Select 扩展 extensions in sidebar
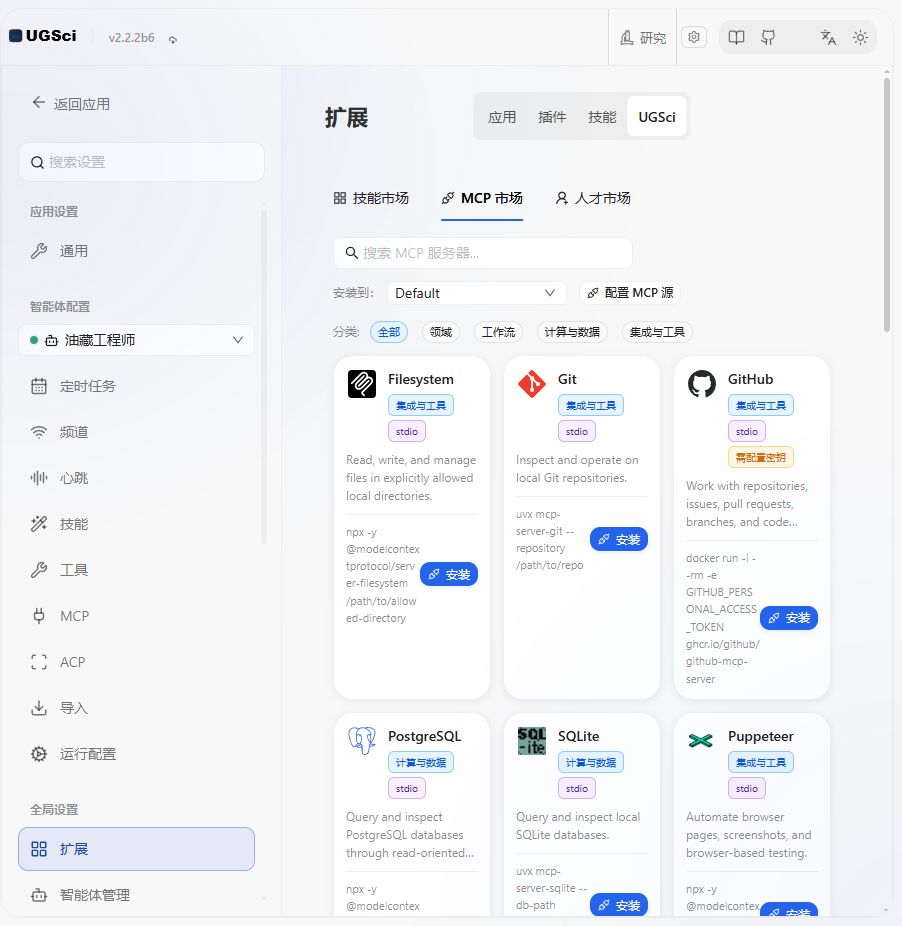 tap(136, 849)
